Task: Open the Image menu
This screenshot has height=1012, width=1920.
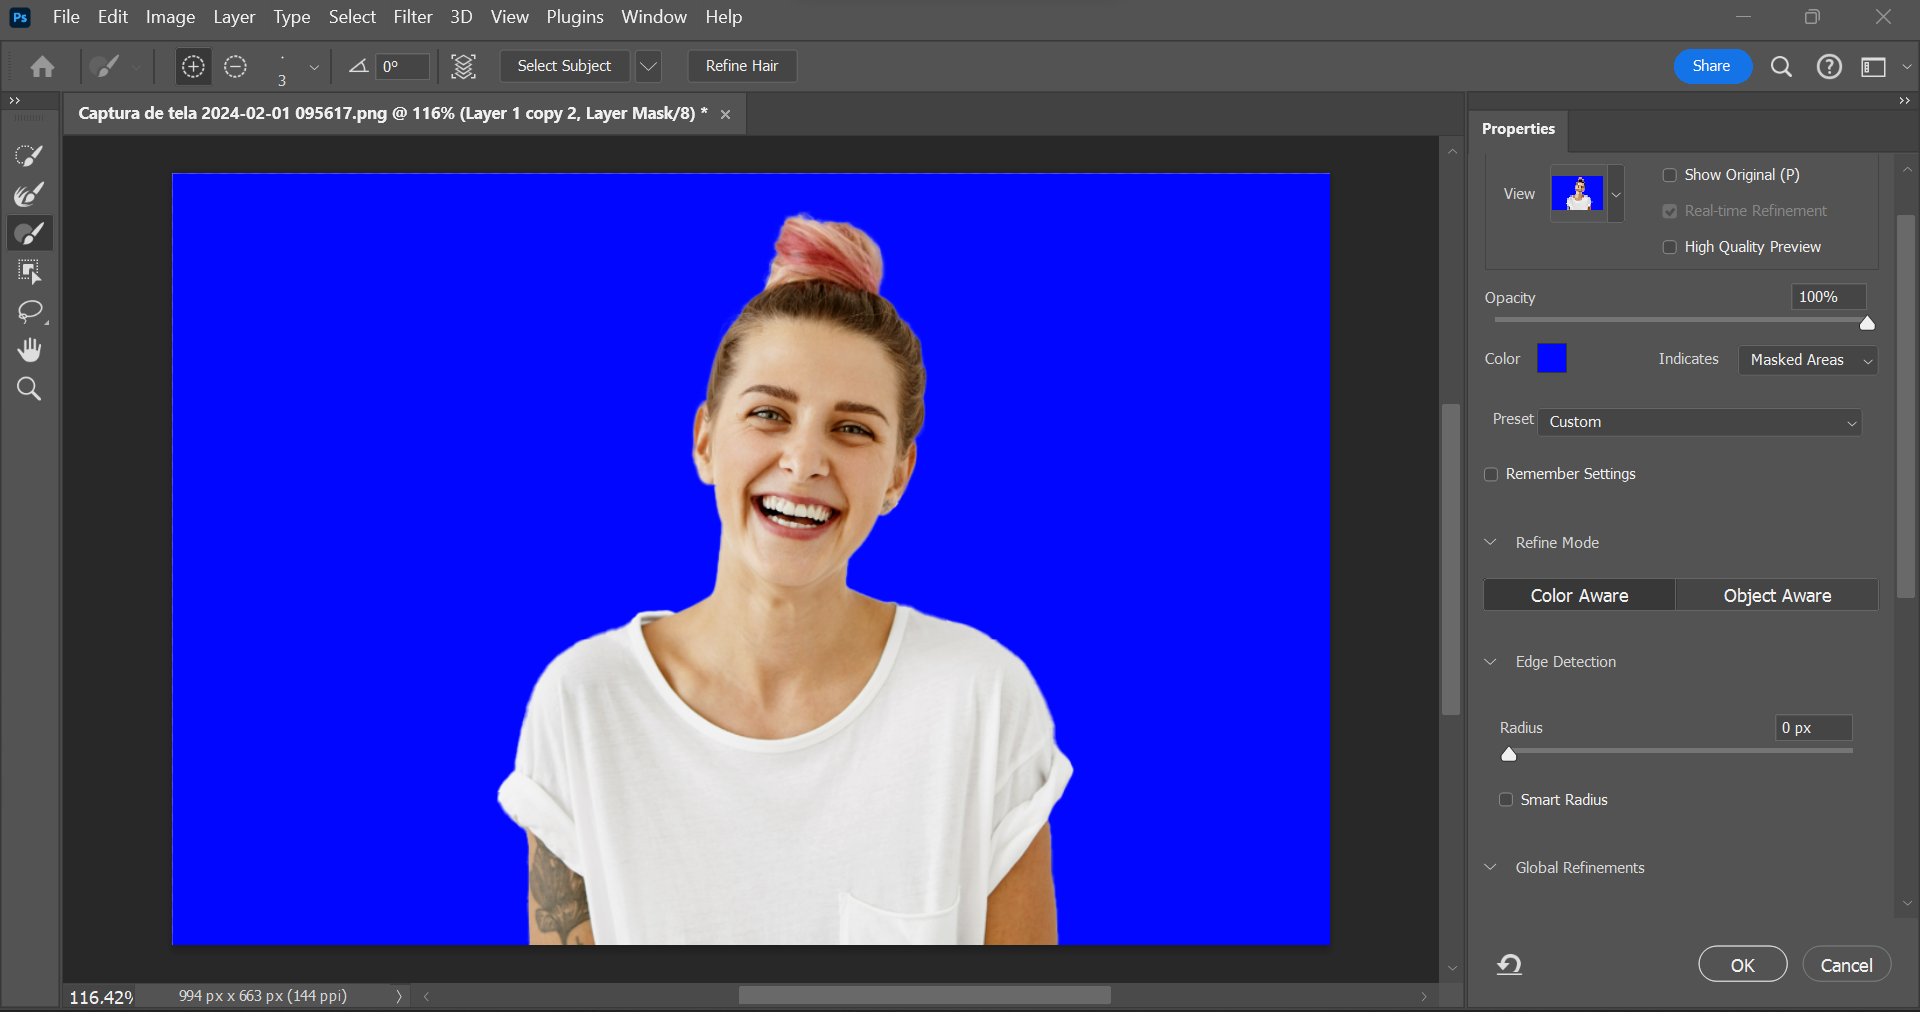Action: coord(170,17)
